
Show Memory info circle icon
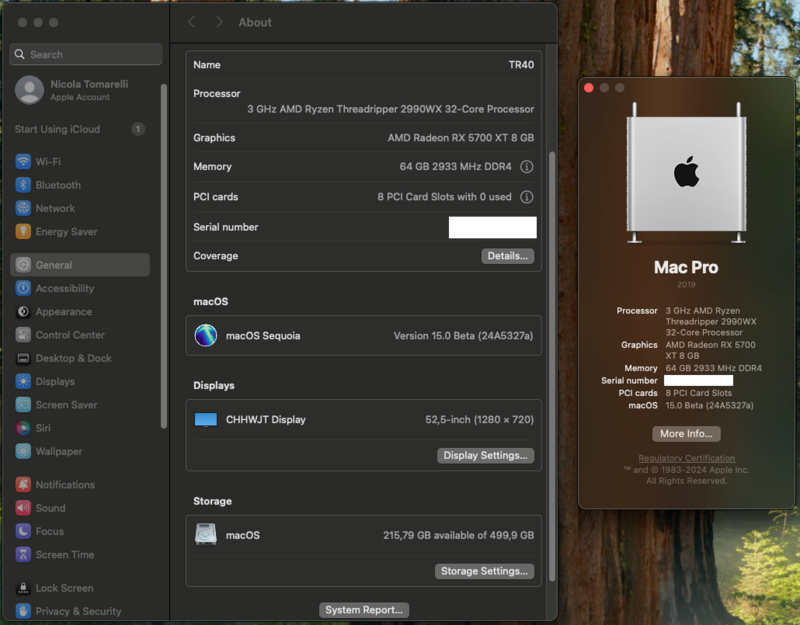tap(527, 167)
